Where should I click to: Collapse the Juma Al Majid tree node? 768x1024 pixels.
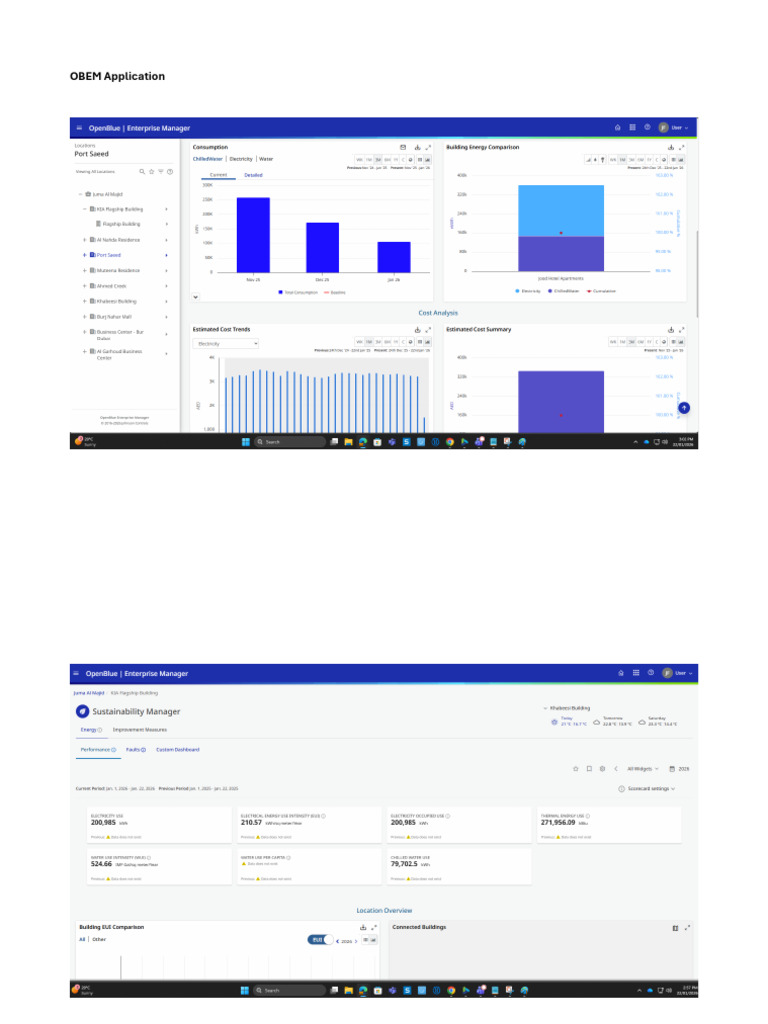point(80,194)
